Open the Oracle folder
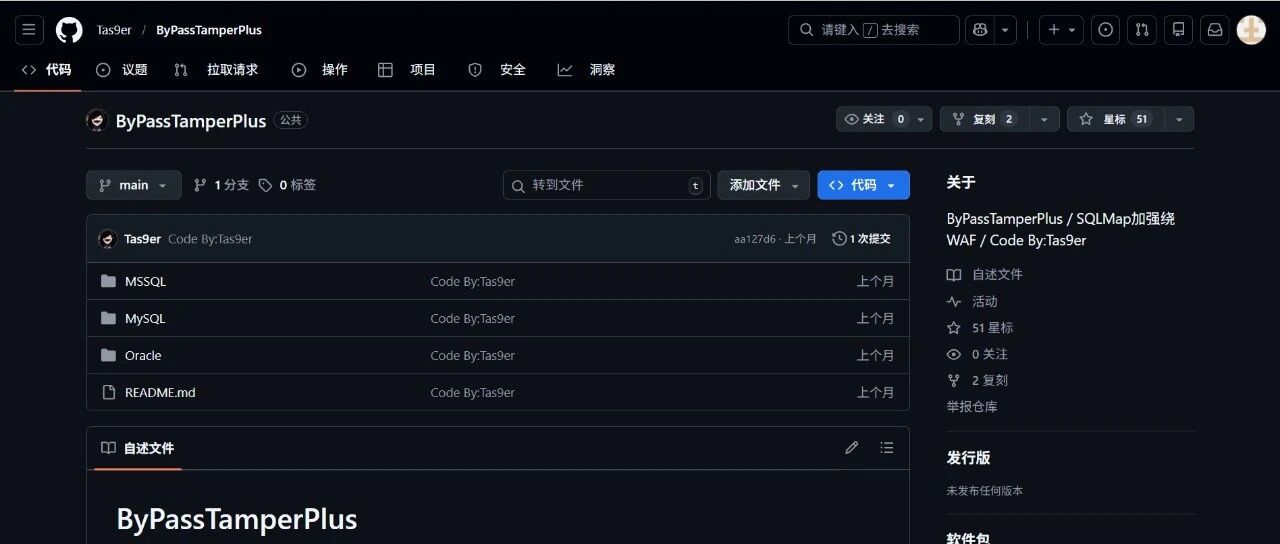 click(143, 356)
